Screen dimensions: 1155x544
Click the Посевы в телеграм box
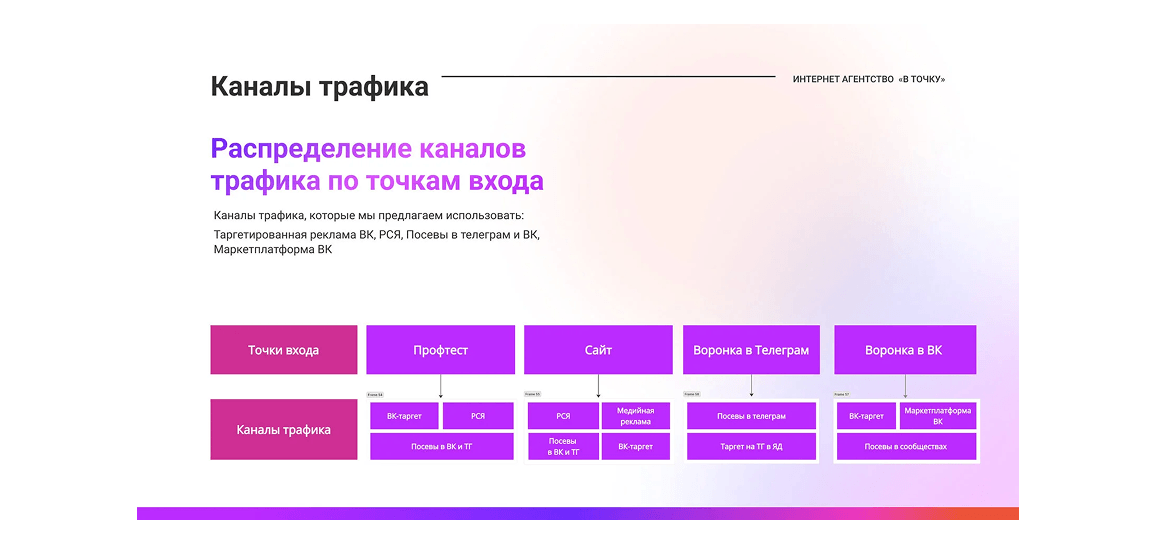(751, 416)
